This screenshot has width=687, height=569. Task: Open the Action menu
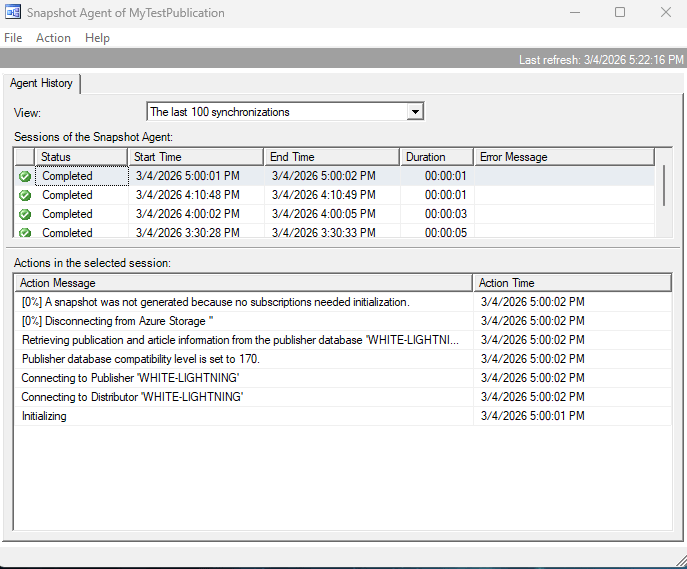(x=53, y=38)
